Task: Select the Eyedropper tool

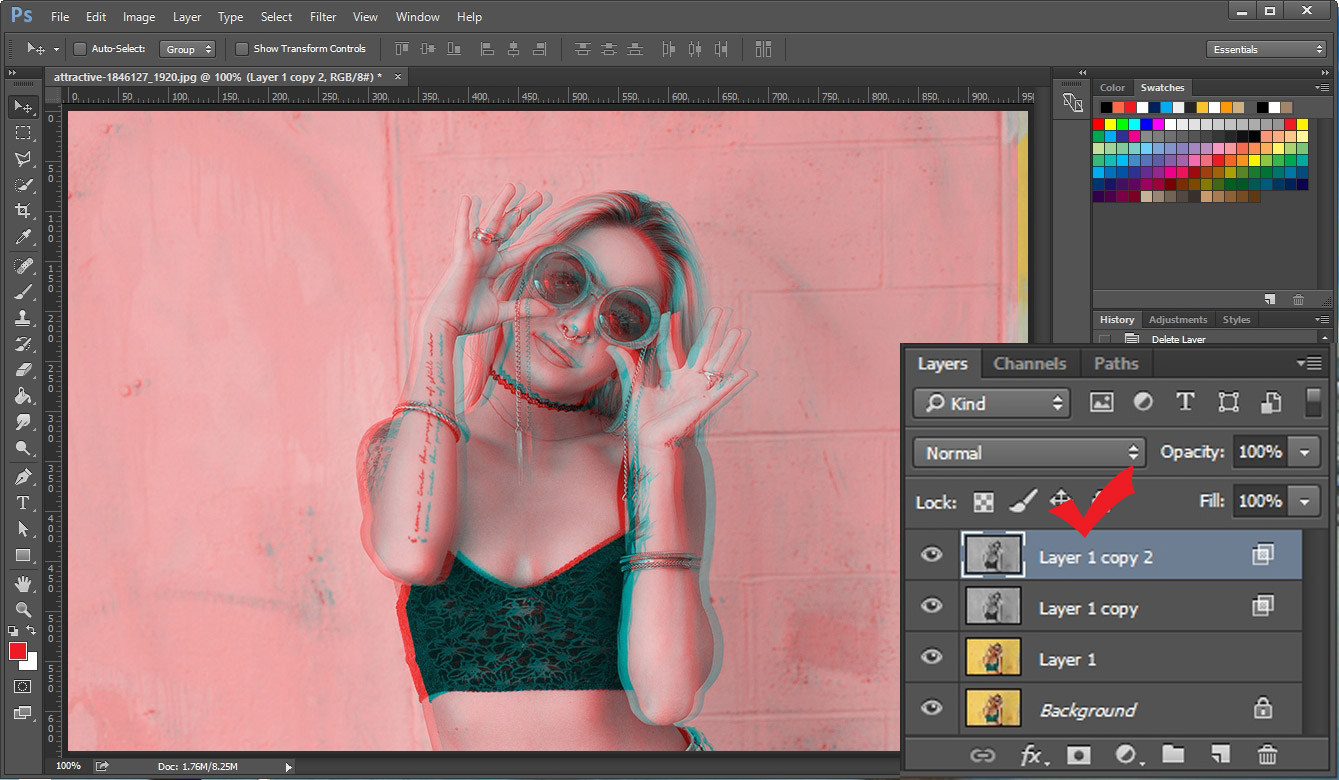Action: [x=23, y=237]
